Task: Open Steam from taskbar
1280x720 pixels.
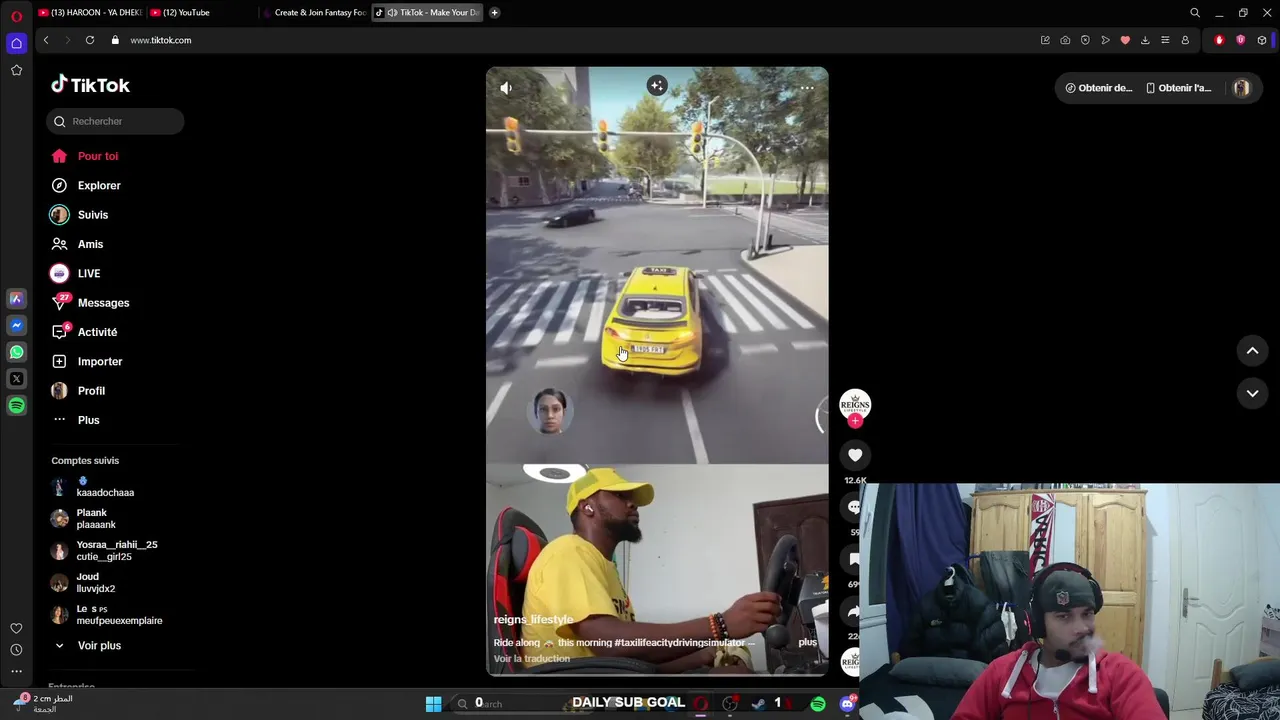Action: coord(759,704)
